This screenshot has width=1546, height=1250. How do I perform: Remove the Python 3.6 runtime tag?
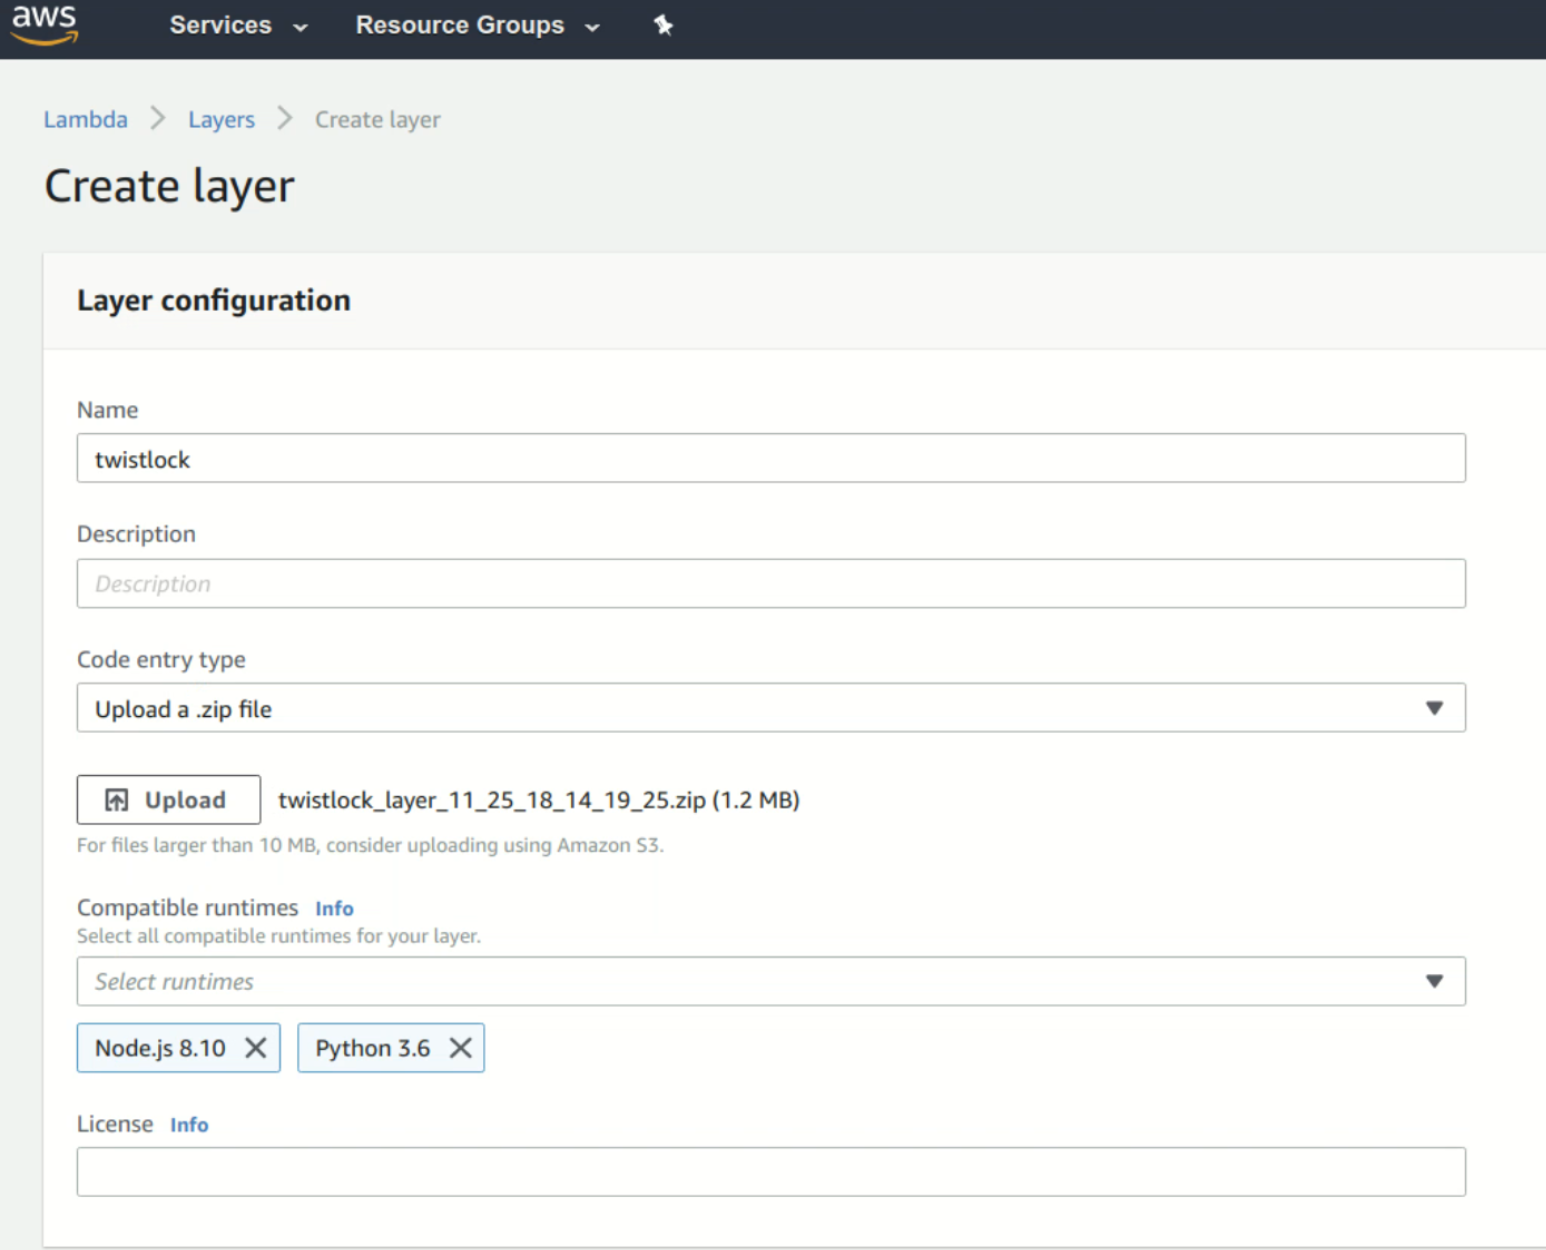coord(460,1048)
